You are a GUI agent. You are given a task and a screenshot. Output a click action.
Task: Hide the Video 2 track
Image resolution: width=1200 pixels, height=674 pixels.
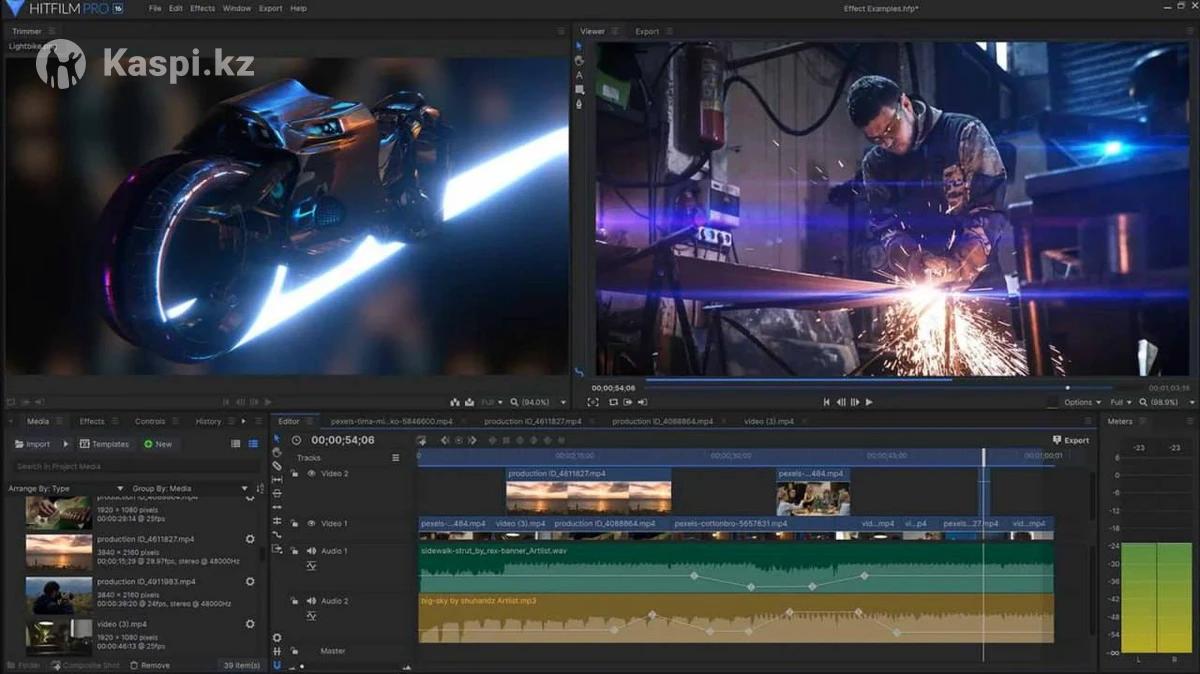[x=311, y=474]
